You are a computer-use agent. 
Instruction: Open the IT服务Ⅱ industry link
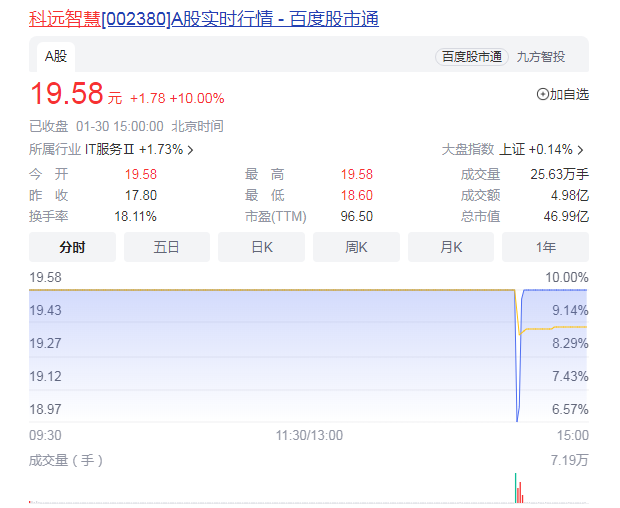[x=110, y=149]
